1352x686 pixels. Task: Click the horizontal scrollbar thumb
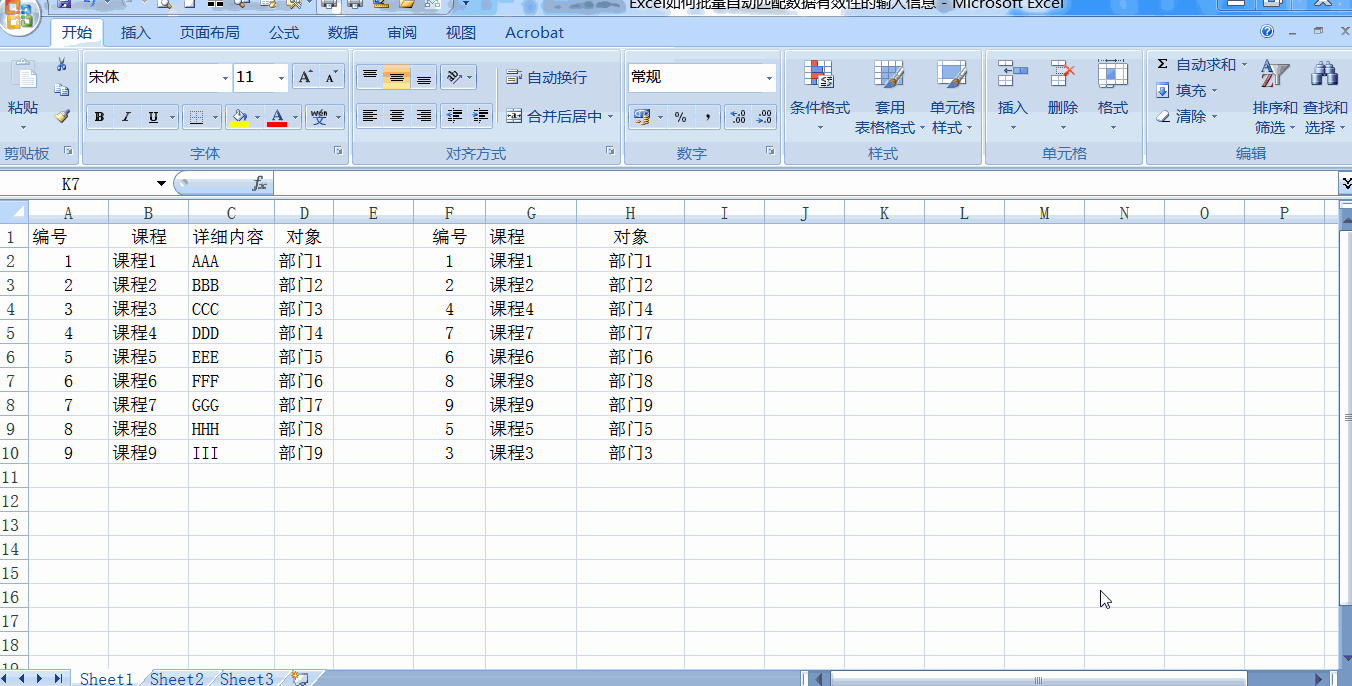coord(1038,680)
